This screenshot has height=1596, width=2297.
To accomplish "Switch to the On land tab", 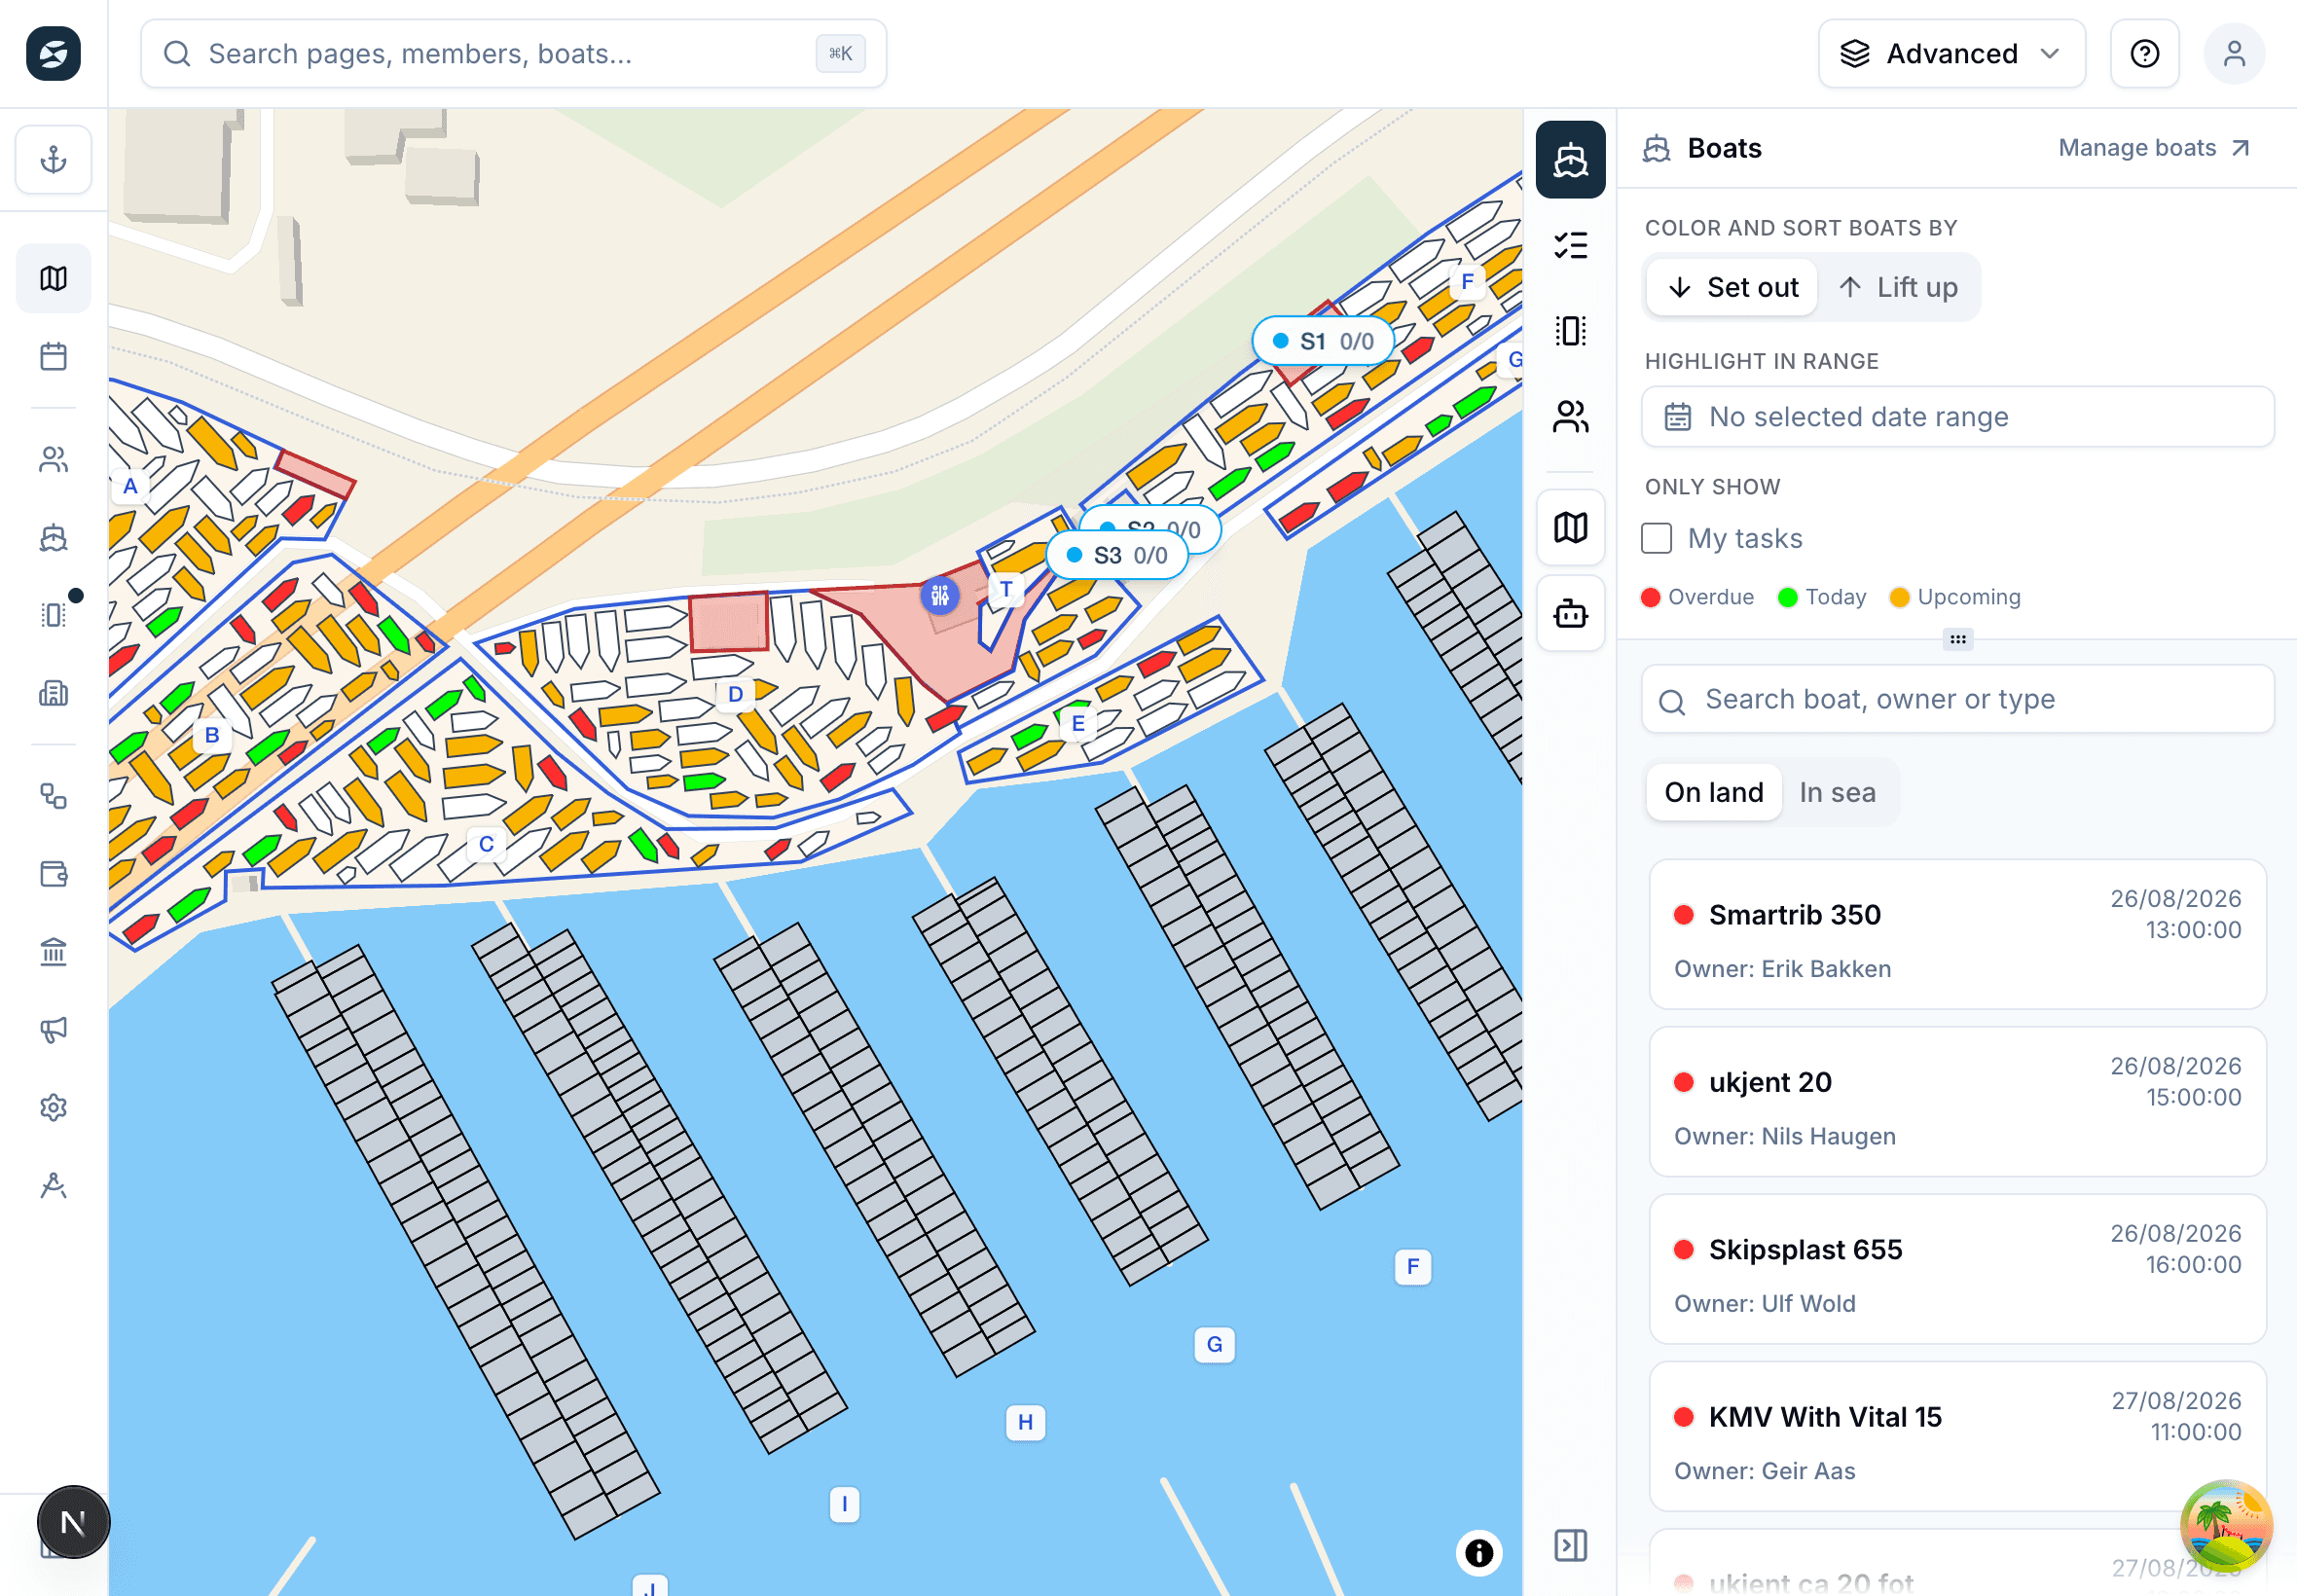I will [1713, 792].
